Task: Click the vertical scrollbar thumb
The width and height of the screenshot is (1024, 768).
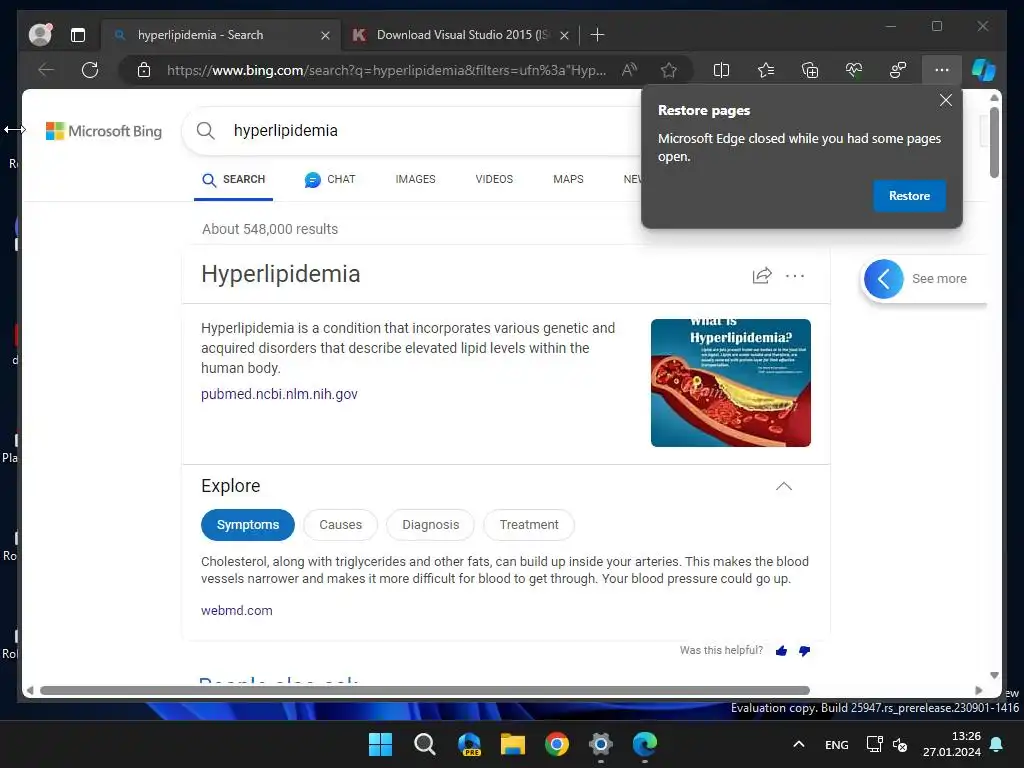Action: (x=994, y=142)
